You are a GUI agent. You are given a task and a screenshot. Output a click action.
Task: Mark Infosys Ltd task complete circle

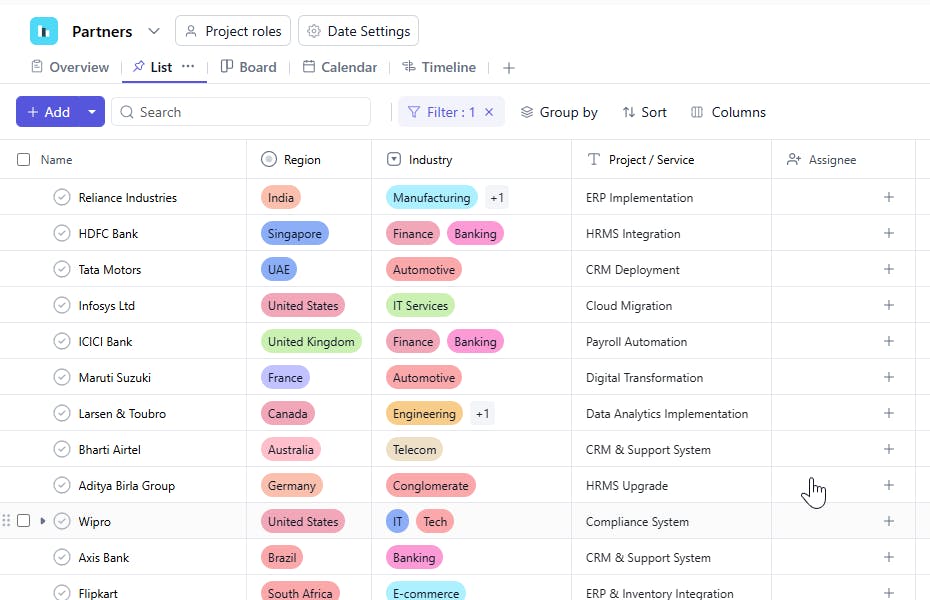point(62,305)
